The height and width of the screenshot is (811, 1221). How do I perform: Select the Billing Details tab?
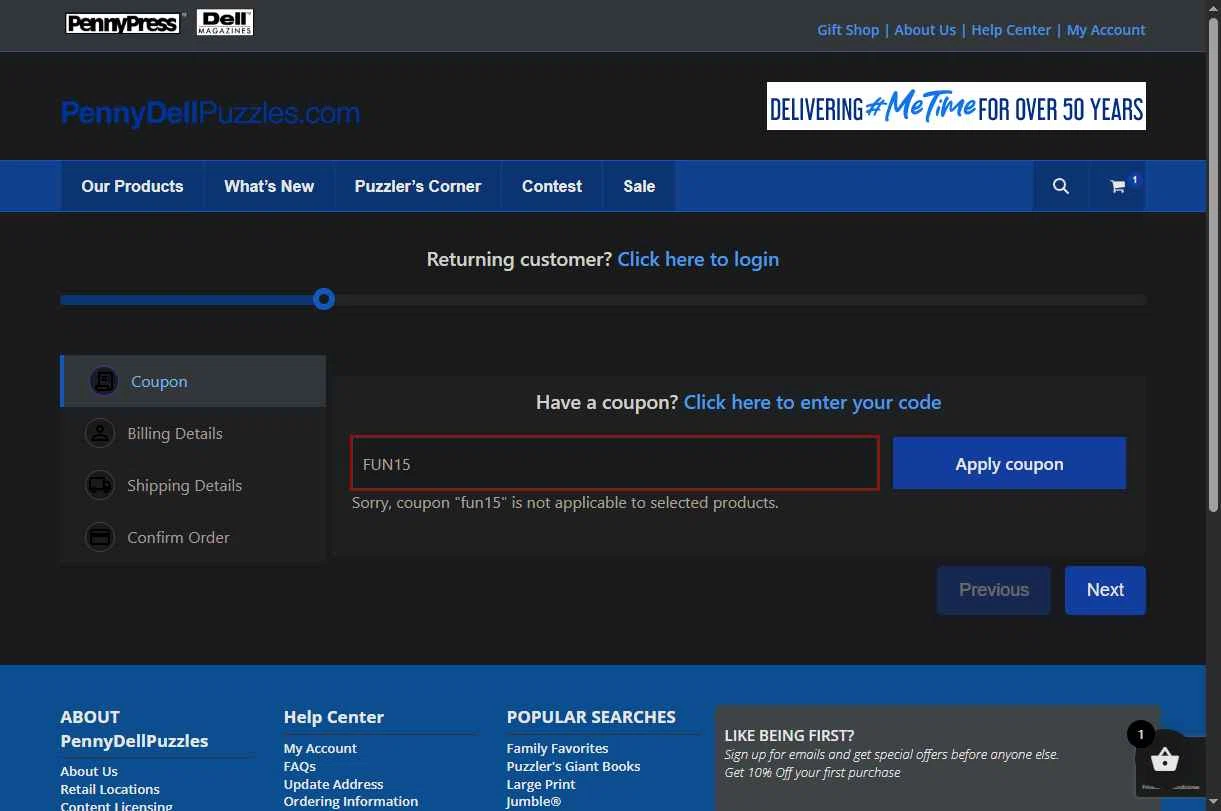(x=194, y=433)
